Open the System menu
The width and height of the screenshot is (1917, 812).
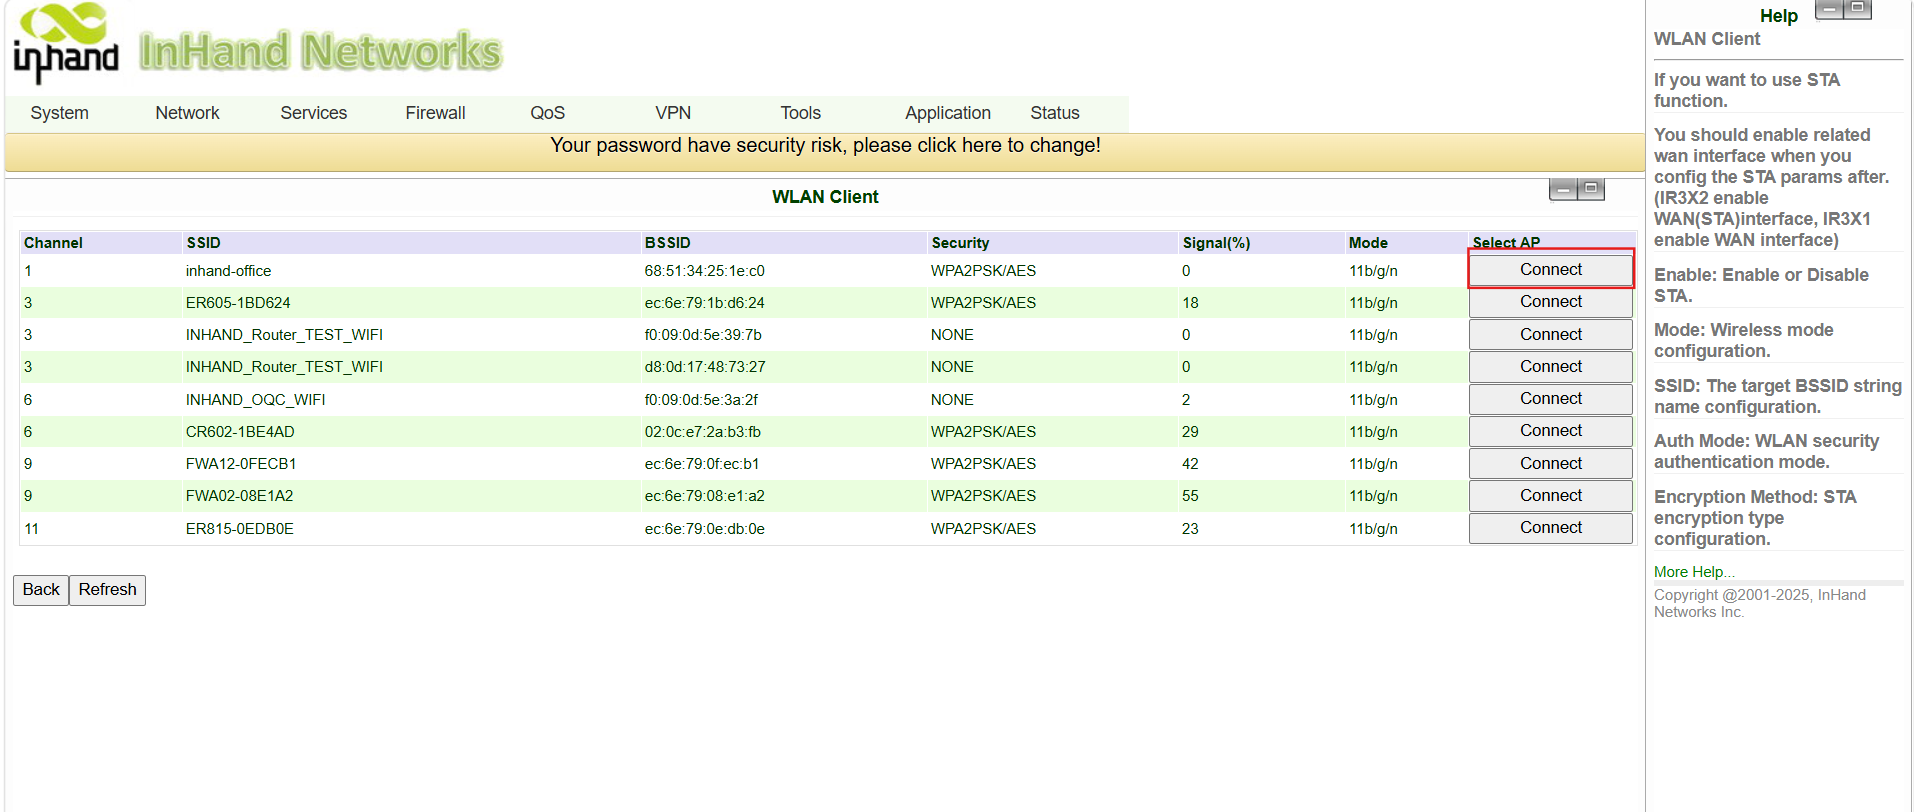[59, 113]
